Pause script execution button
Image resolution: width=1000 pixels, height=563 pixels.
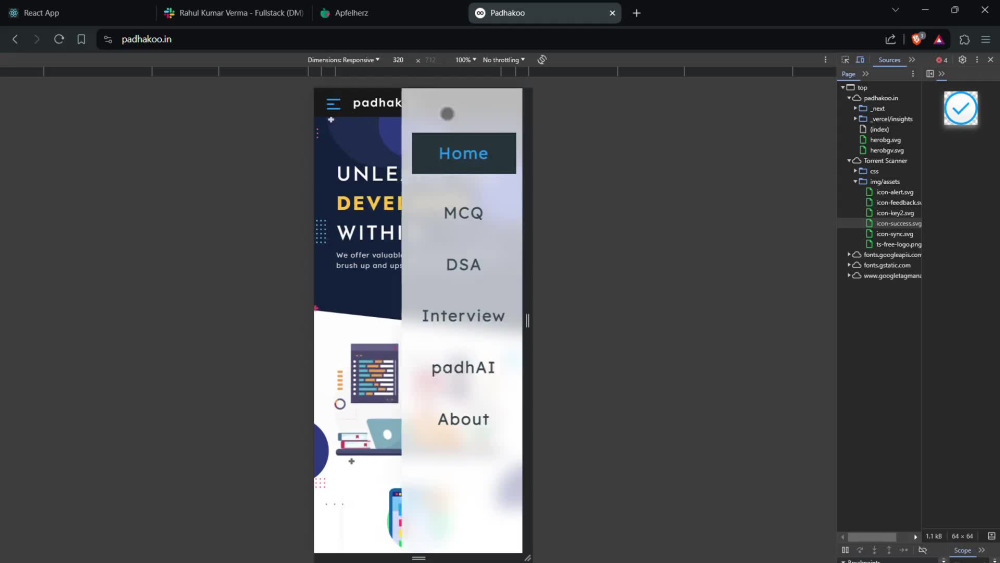[x=845, y=550]
